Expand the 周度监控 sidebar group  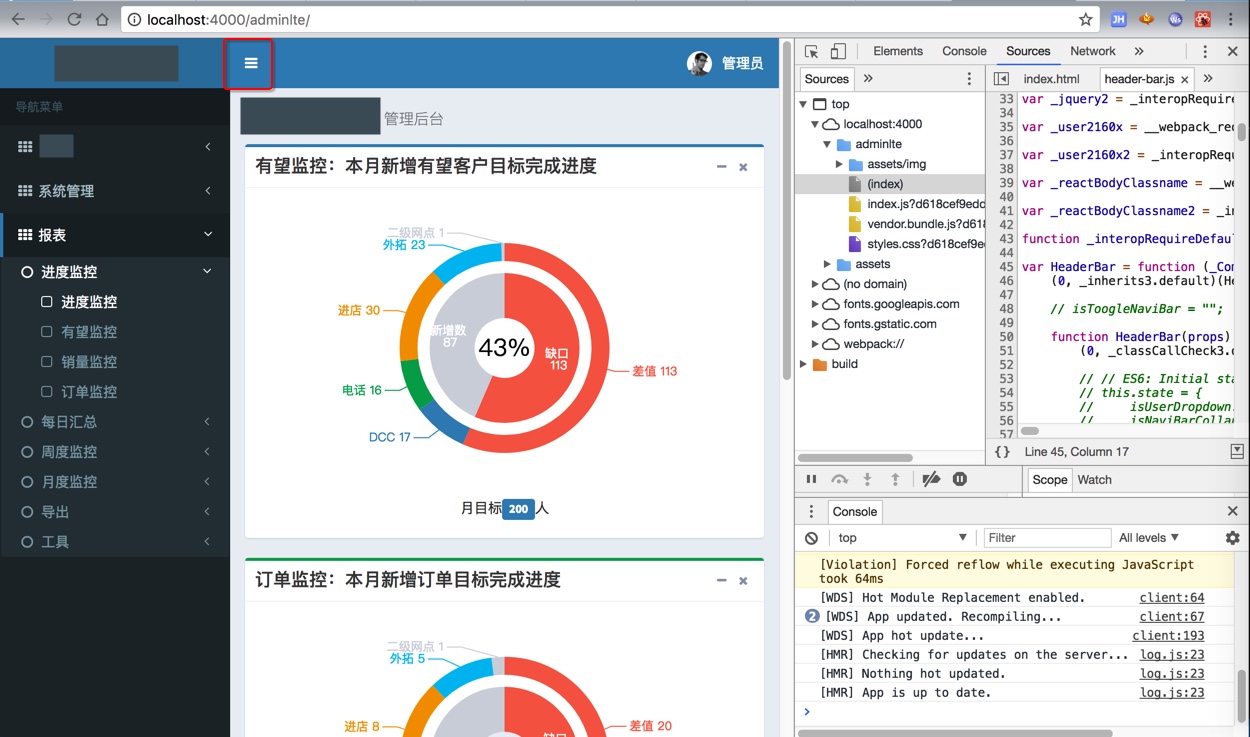115,452
